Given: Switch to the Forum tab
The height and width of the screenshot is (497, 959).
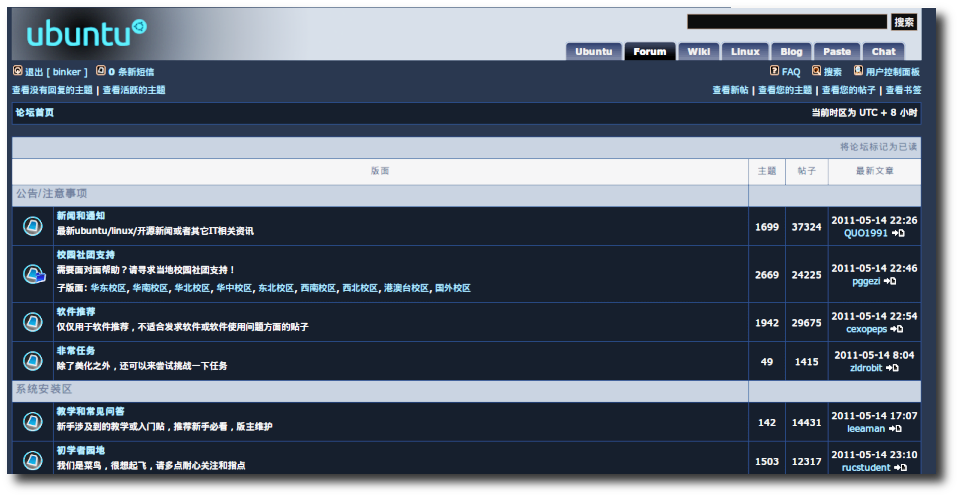Looking at the screenshot, I should 650,51.
